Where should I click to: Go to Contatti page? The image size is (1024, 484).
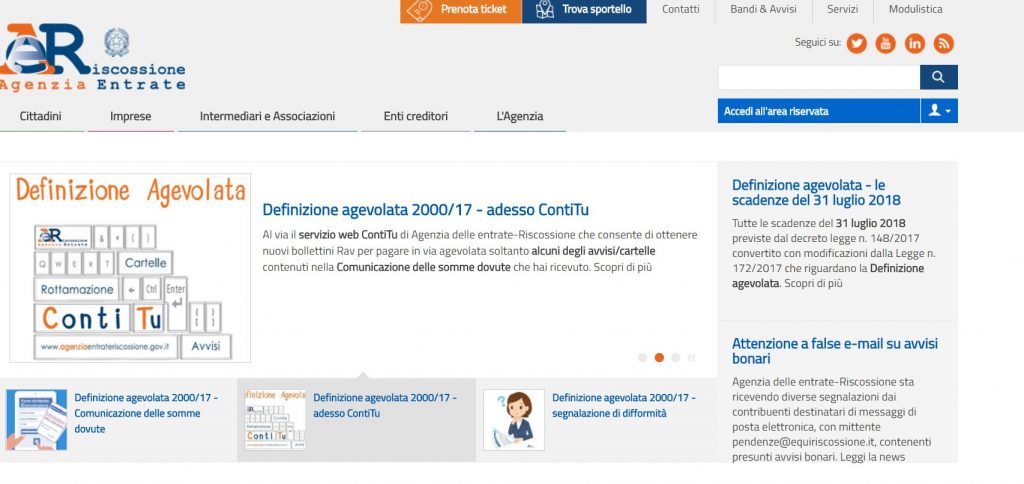click(680, 9)
